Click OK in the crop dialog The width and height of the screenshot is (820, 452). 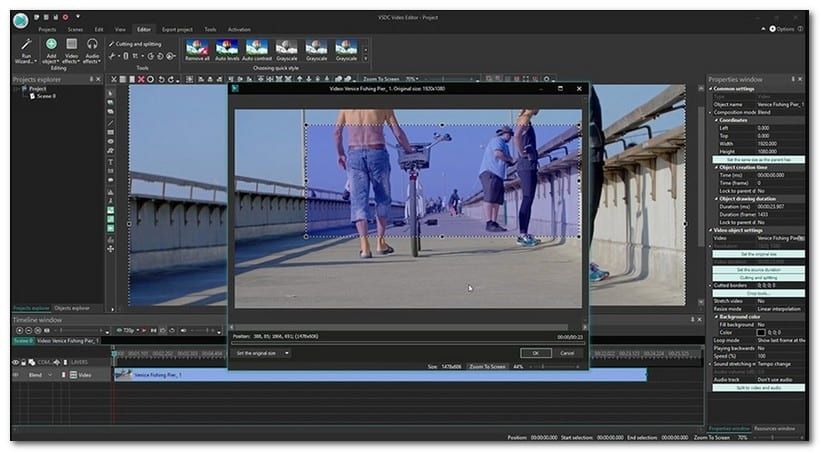(x=535, y=353)
